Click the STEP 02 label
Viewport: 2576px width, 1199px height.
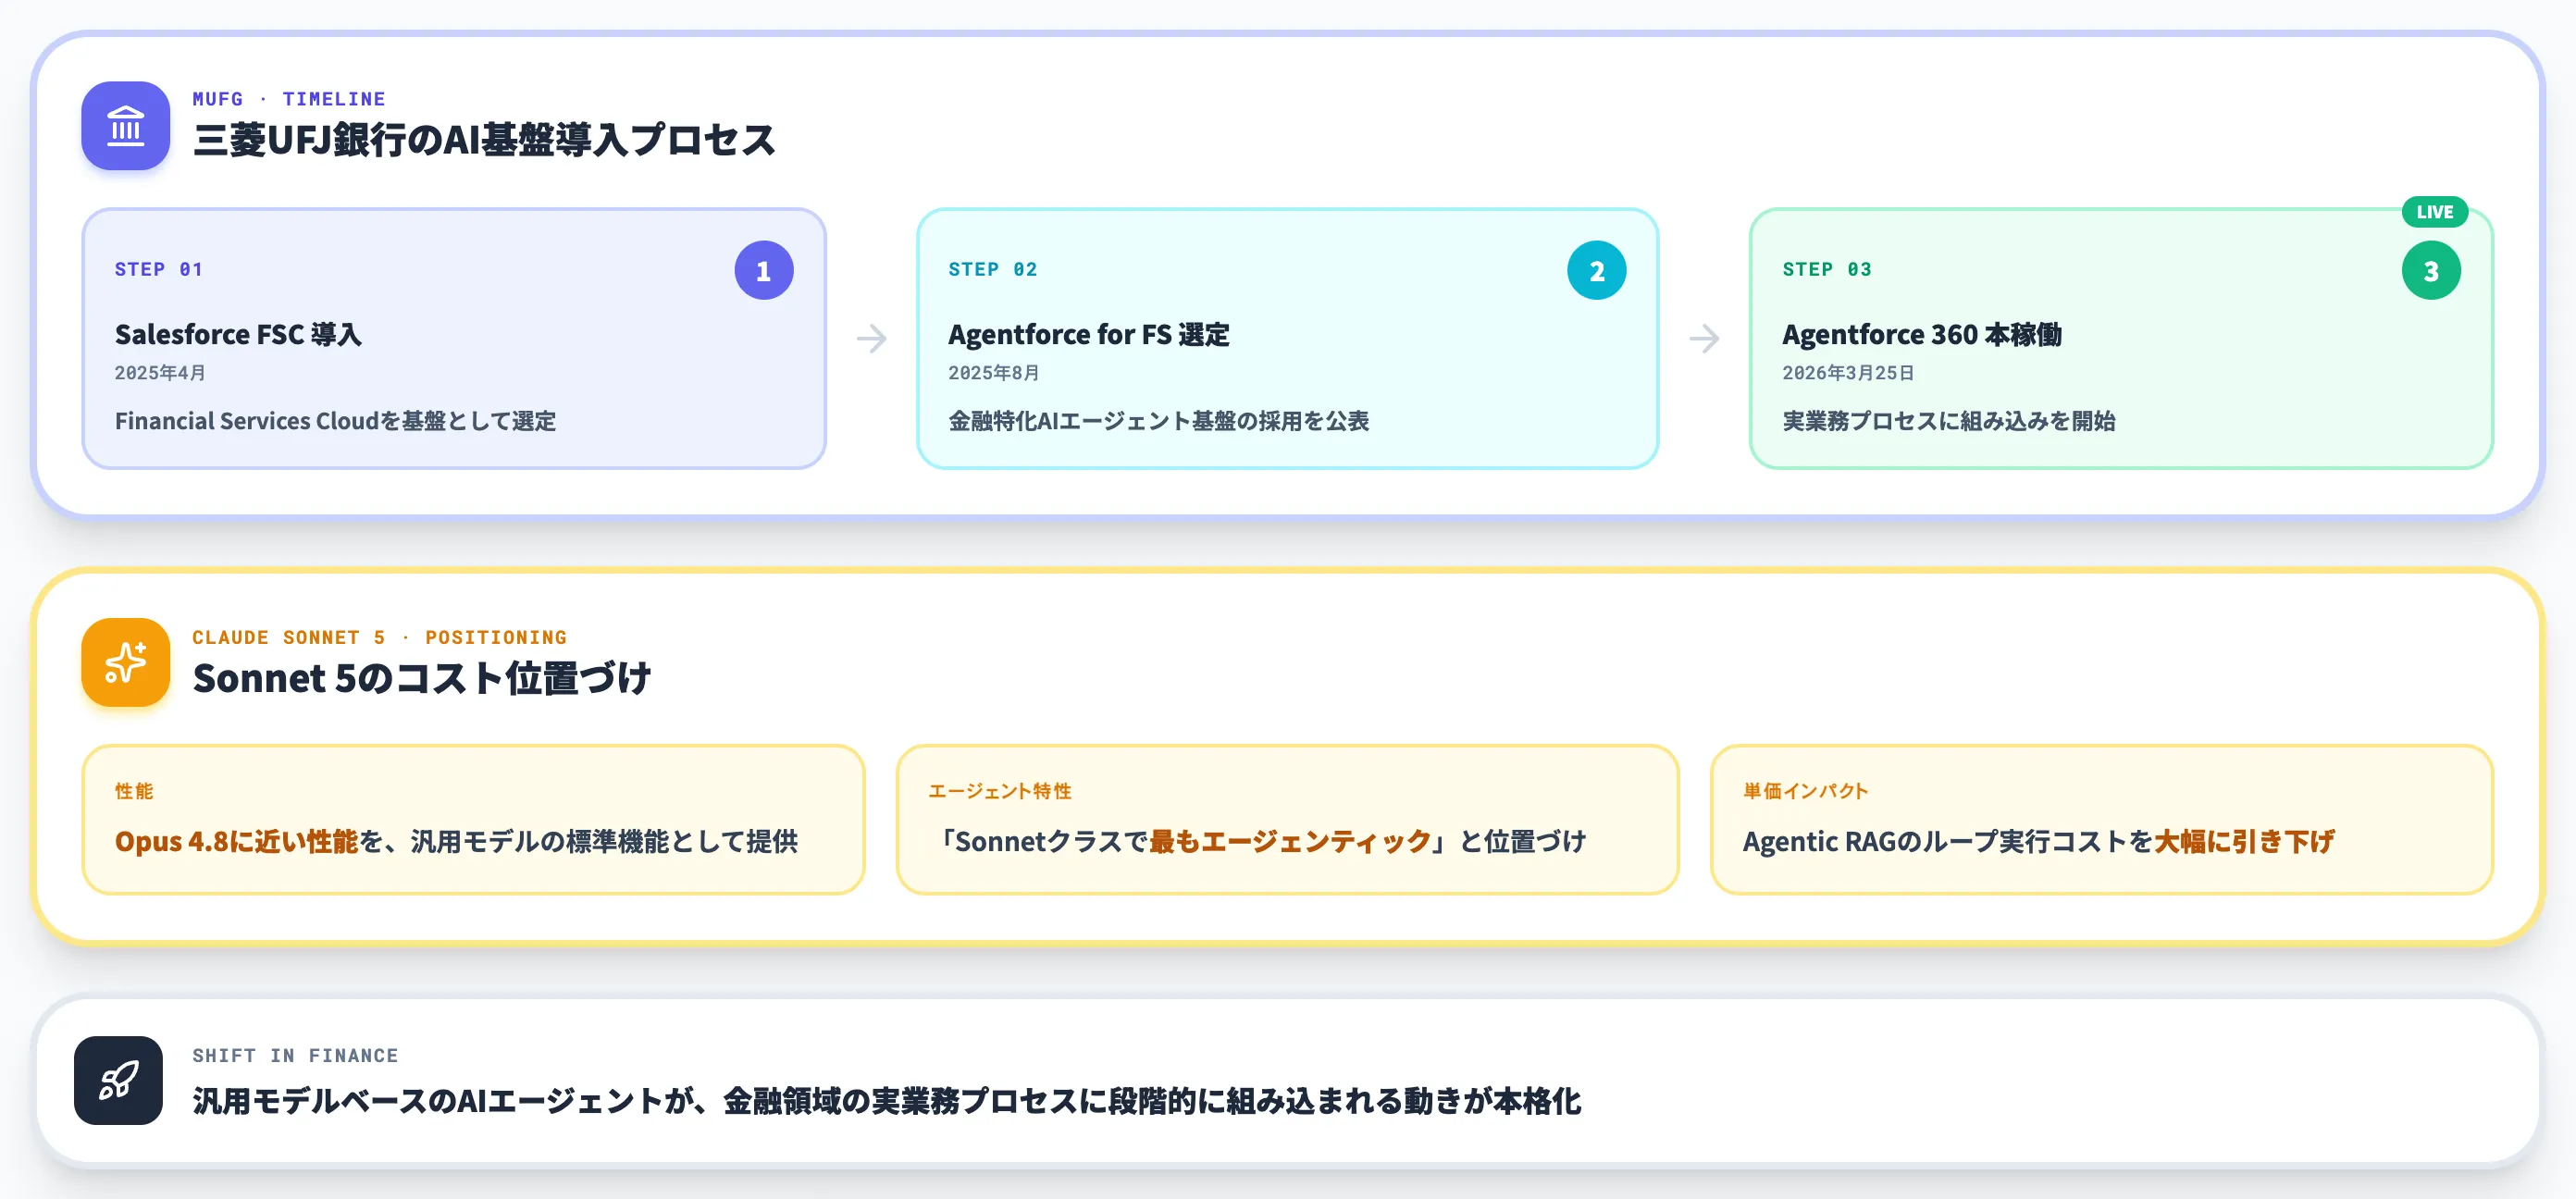tap(993, 269)
